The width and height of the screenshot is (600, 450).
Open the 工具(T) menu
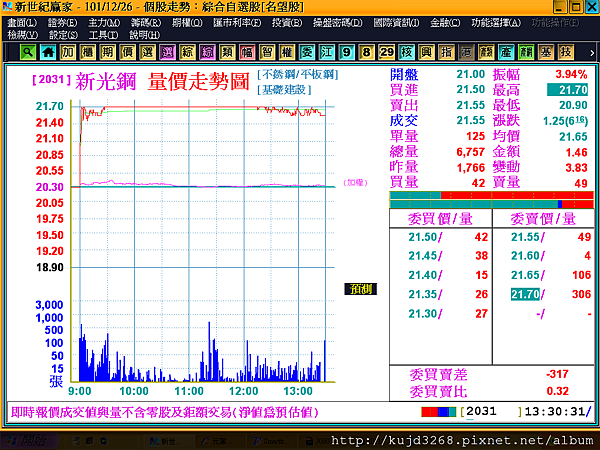pyautogui.click(x=103, y=35)
